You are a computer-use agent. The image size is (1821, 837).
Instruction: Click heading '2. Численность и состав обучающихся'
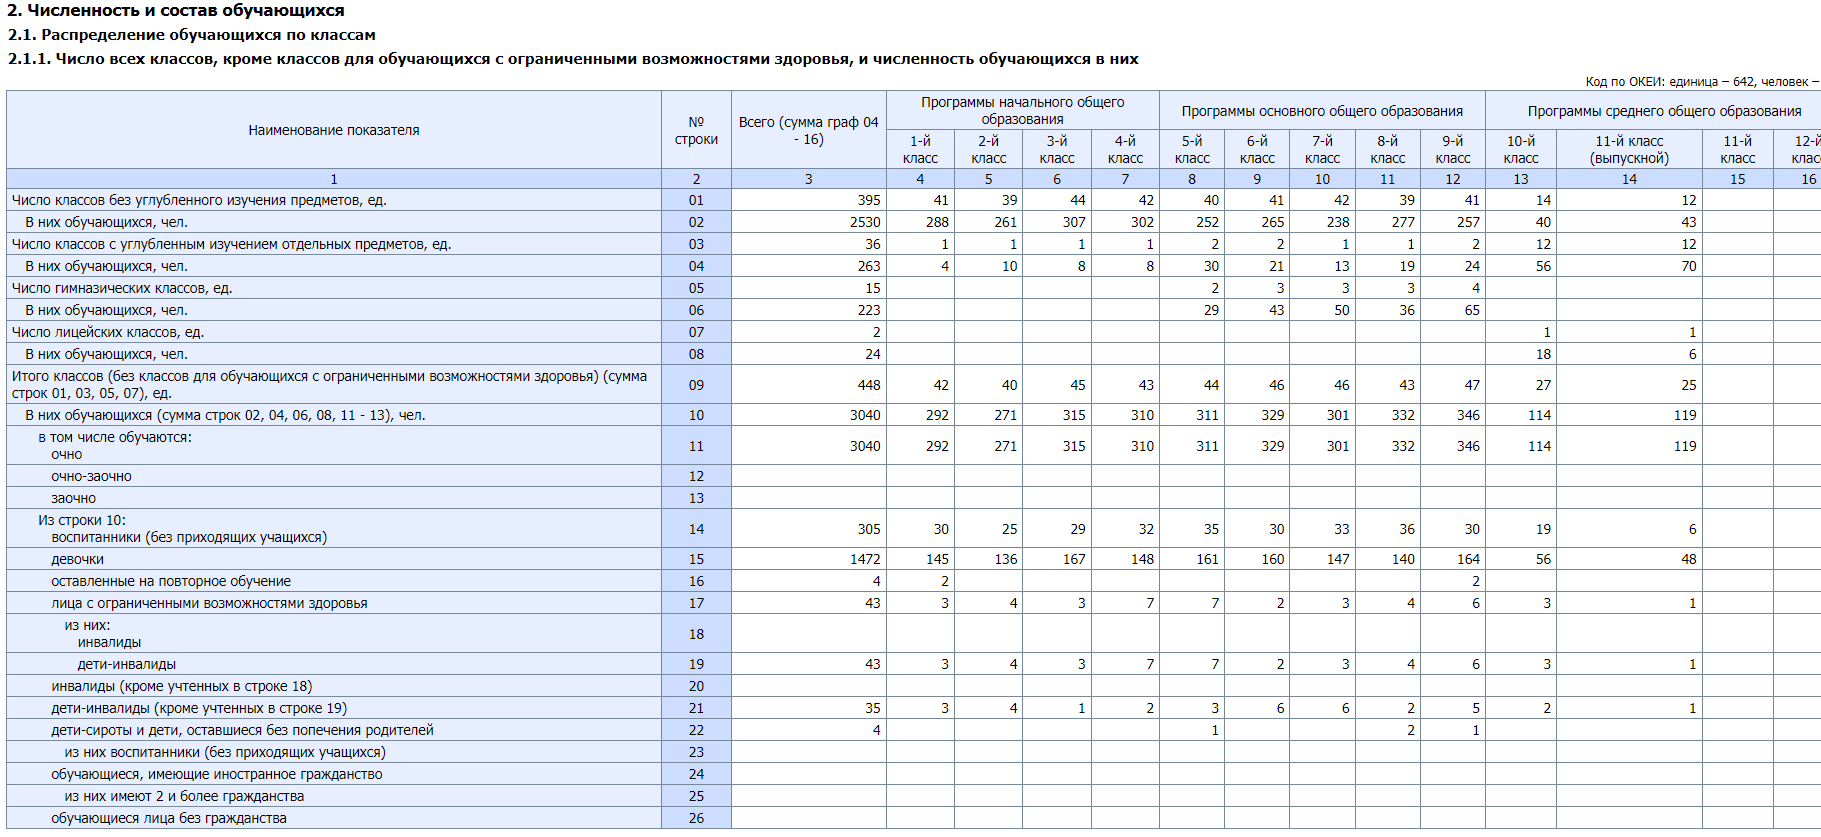pyautogui.click(x=176, y=11)
